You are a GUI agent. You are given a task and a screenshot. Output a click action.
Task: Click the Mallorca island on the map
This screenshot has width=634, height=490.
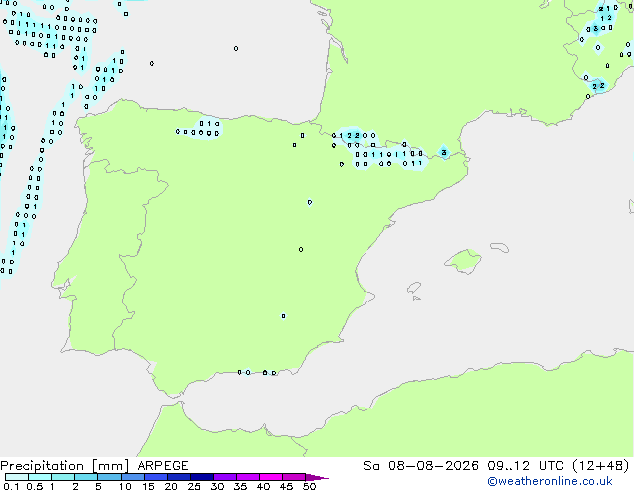(463, 261)
